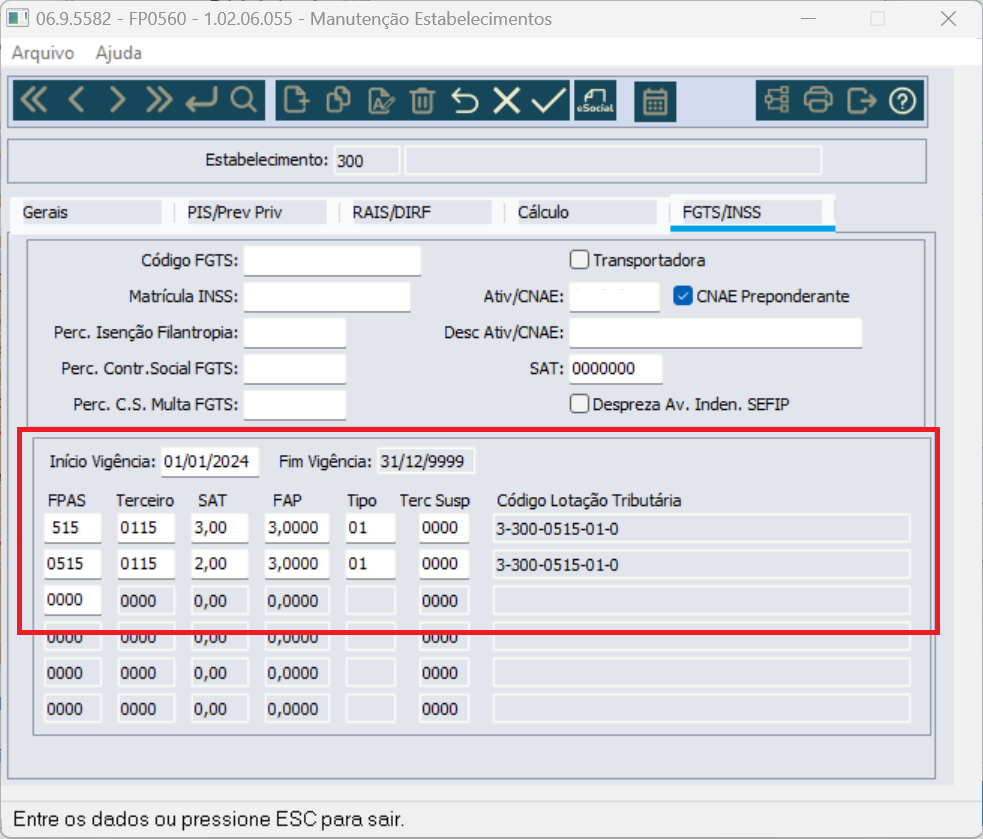Click the FAP field in the 0515 row

[x=297, y=564]
